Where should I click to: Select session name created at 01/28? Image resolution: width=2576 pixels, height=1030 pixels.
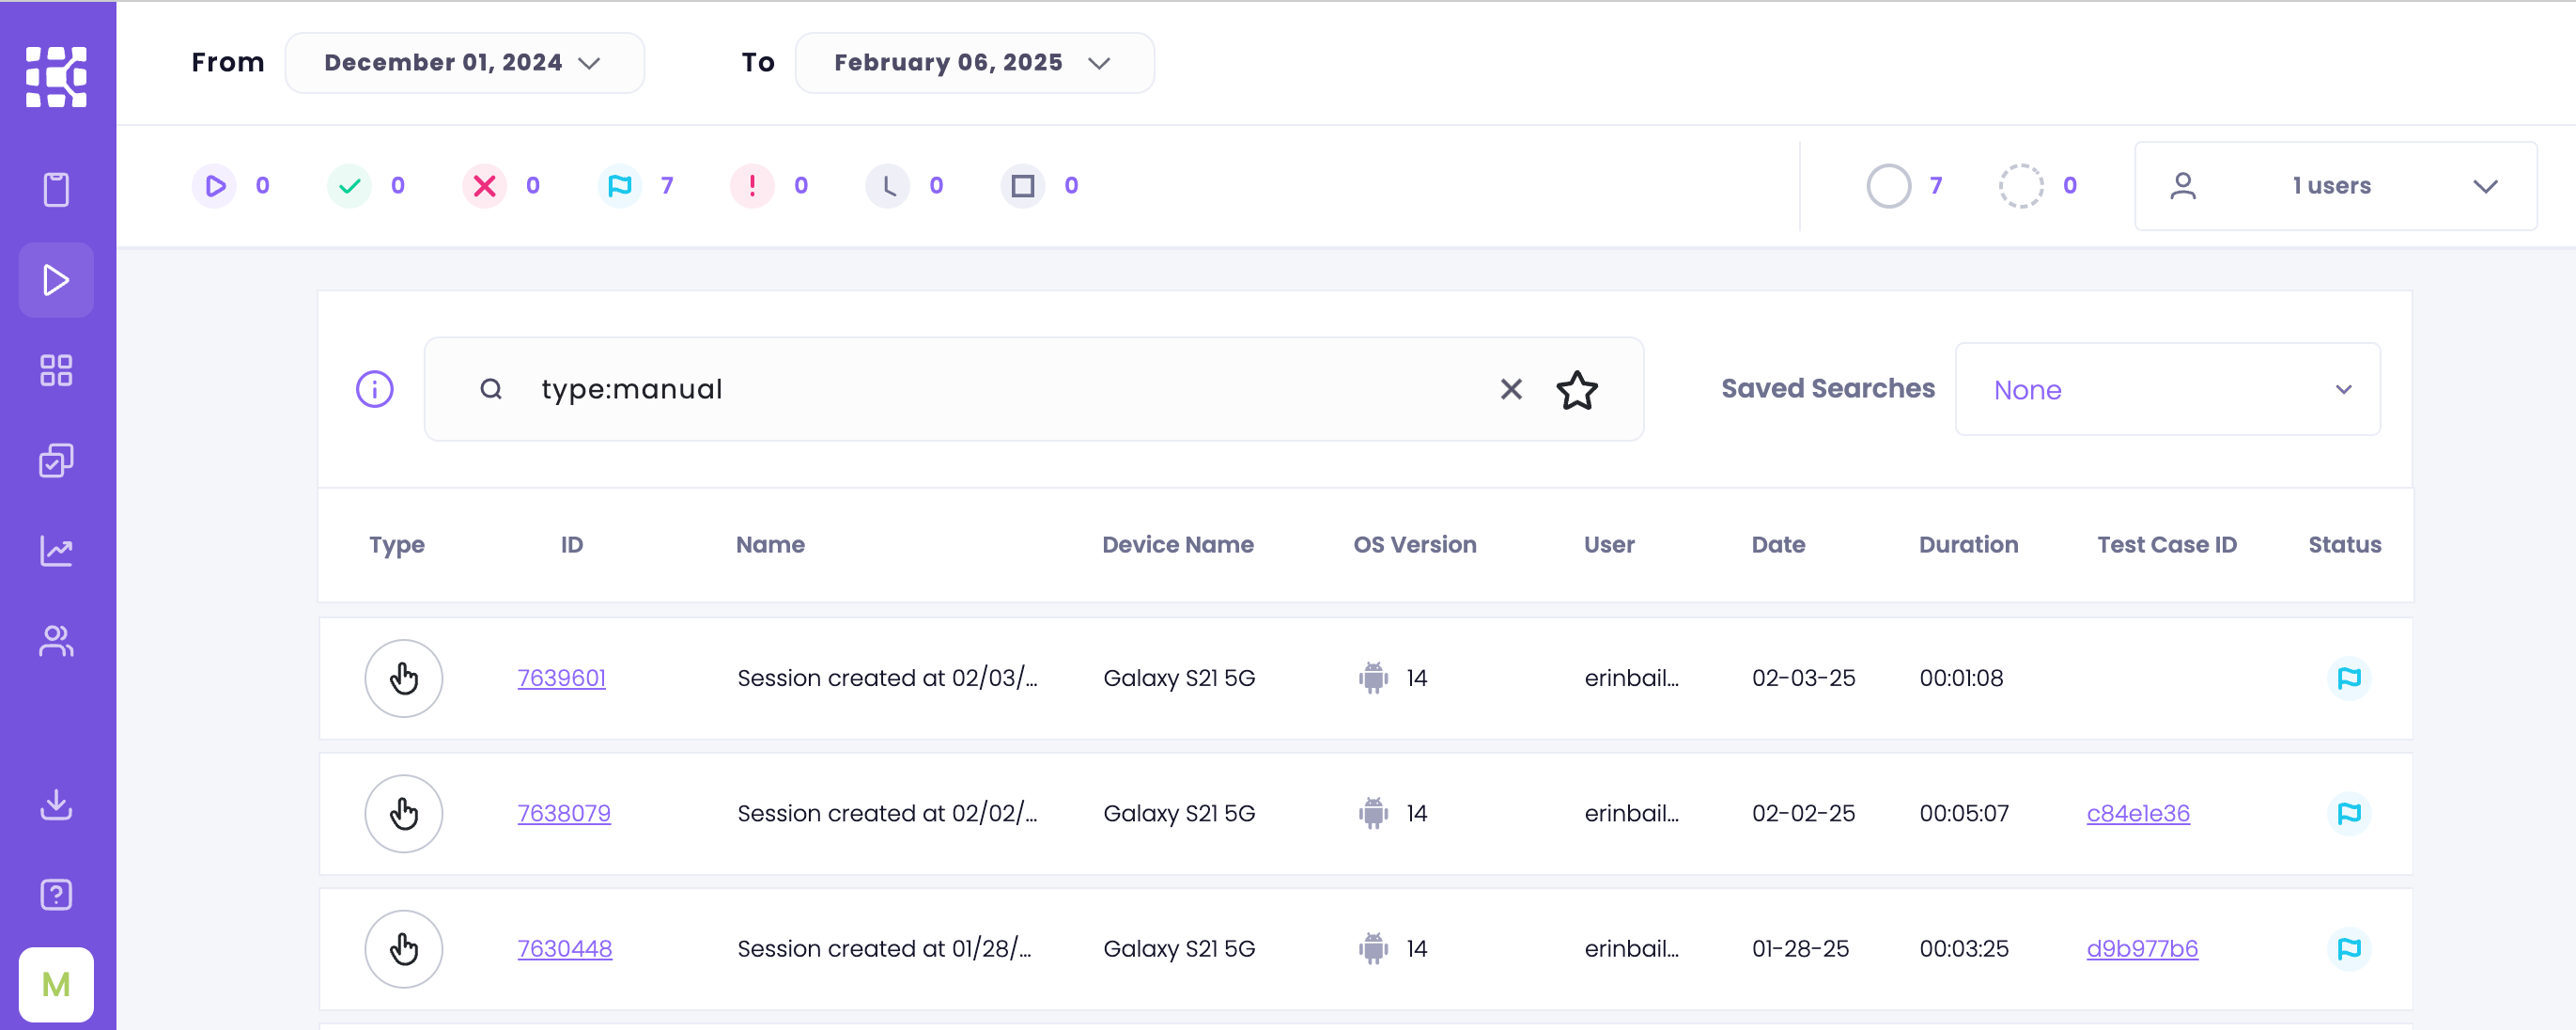point(884,948)
